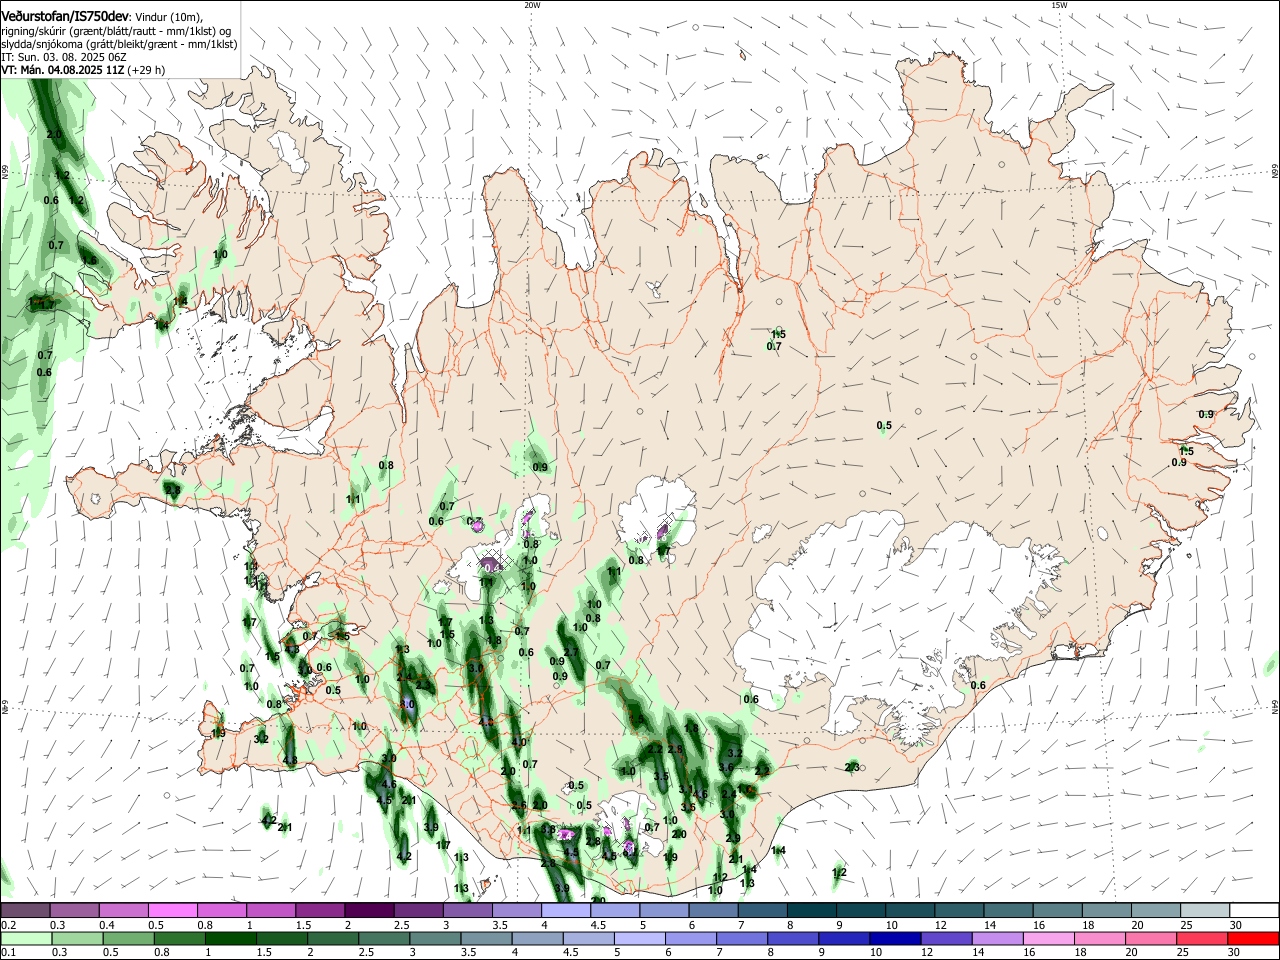The height and width of the screenshot is (960, 1280).
Task: Pick the crimson 25 swatch in bottom legend row
Action: [x=1202, y=939]
